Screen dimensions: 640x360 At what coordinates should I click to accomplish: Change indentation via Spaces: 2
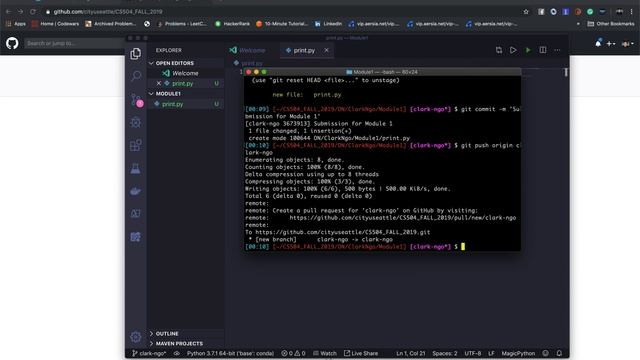444,353
